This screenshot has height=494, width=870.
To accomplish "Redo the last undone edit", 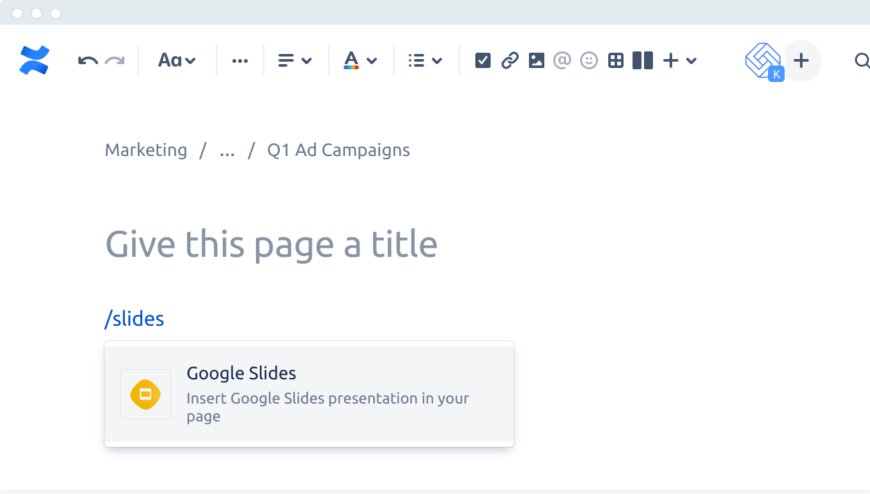I will click(x=115, y=61).
